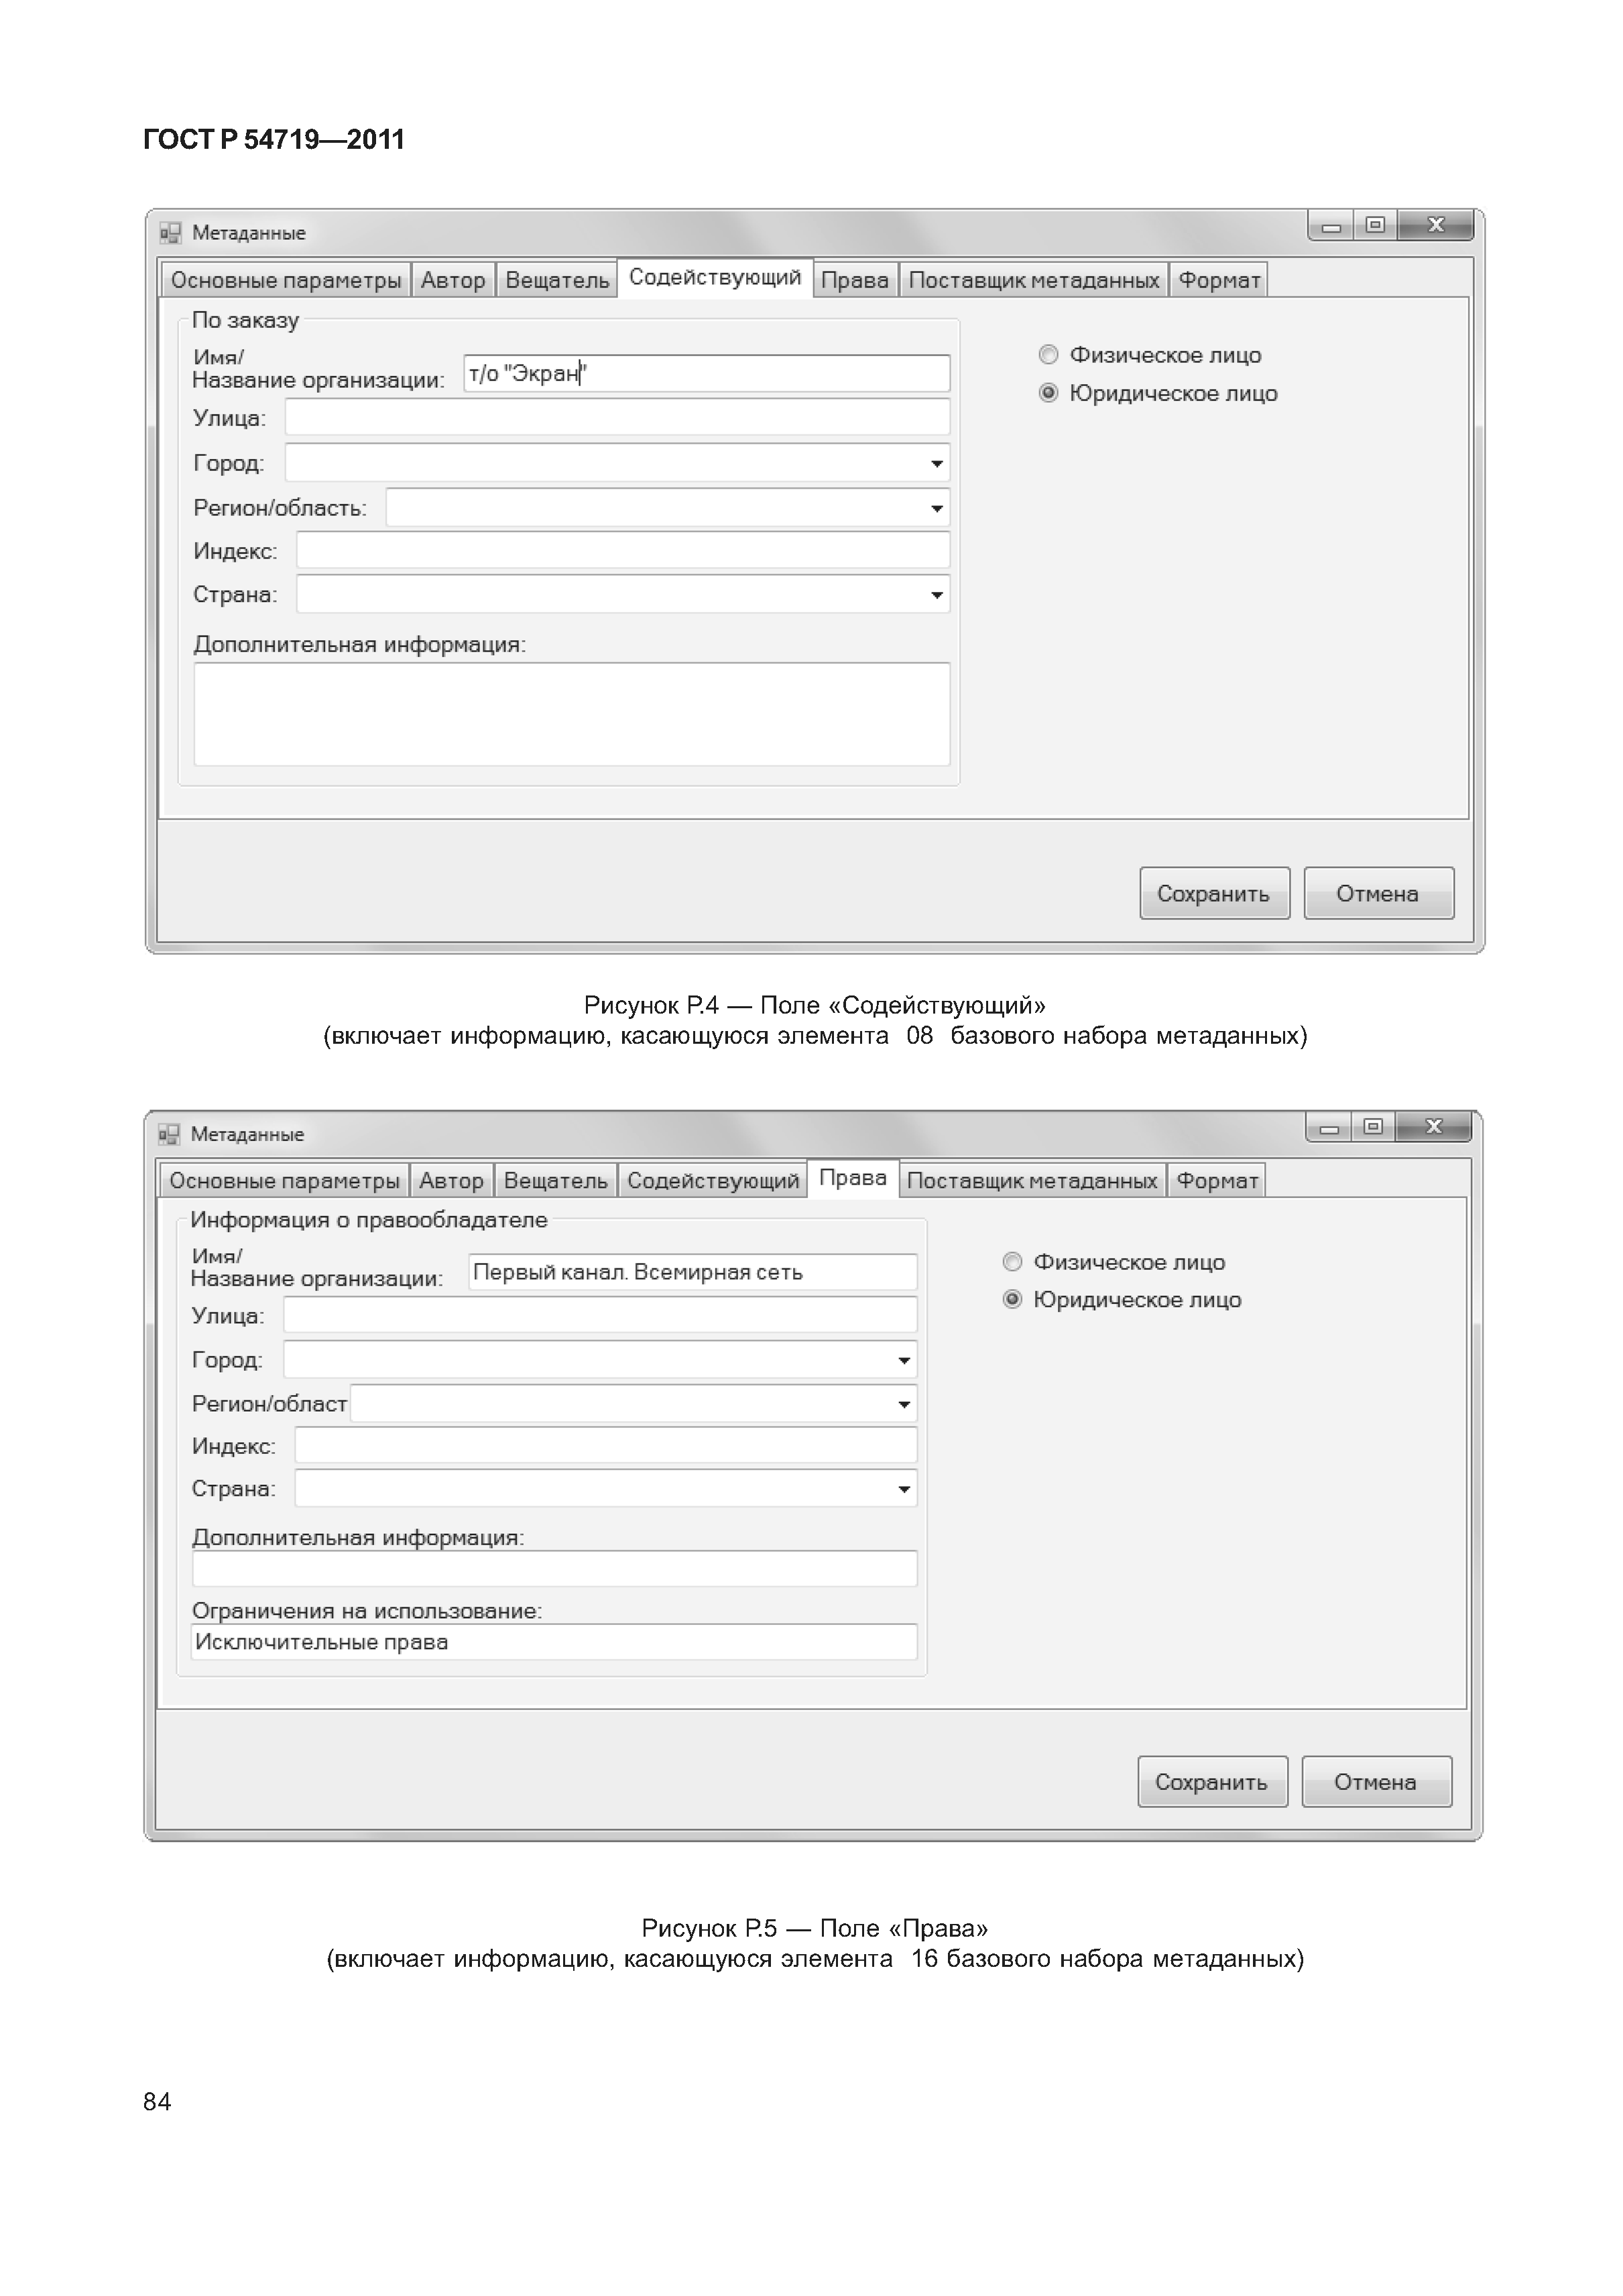
Task: Switch to Автор tab in lower window
Action: coord(451,1181)
